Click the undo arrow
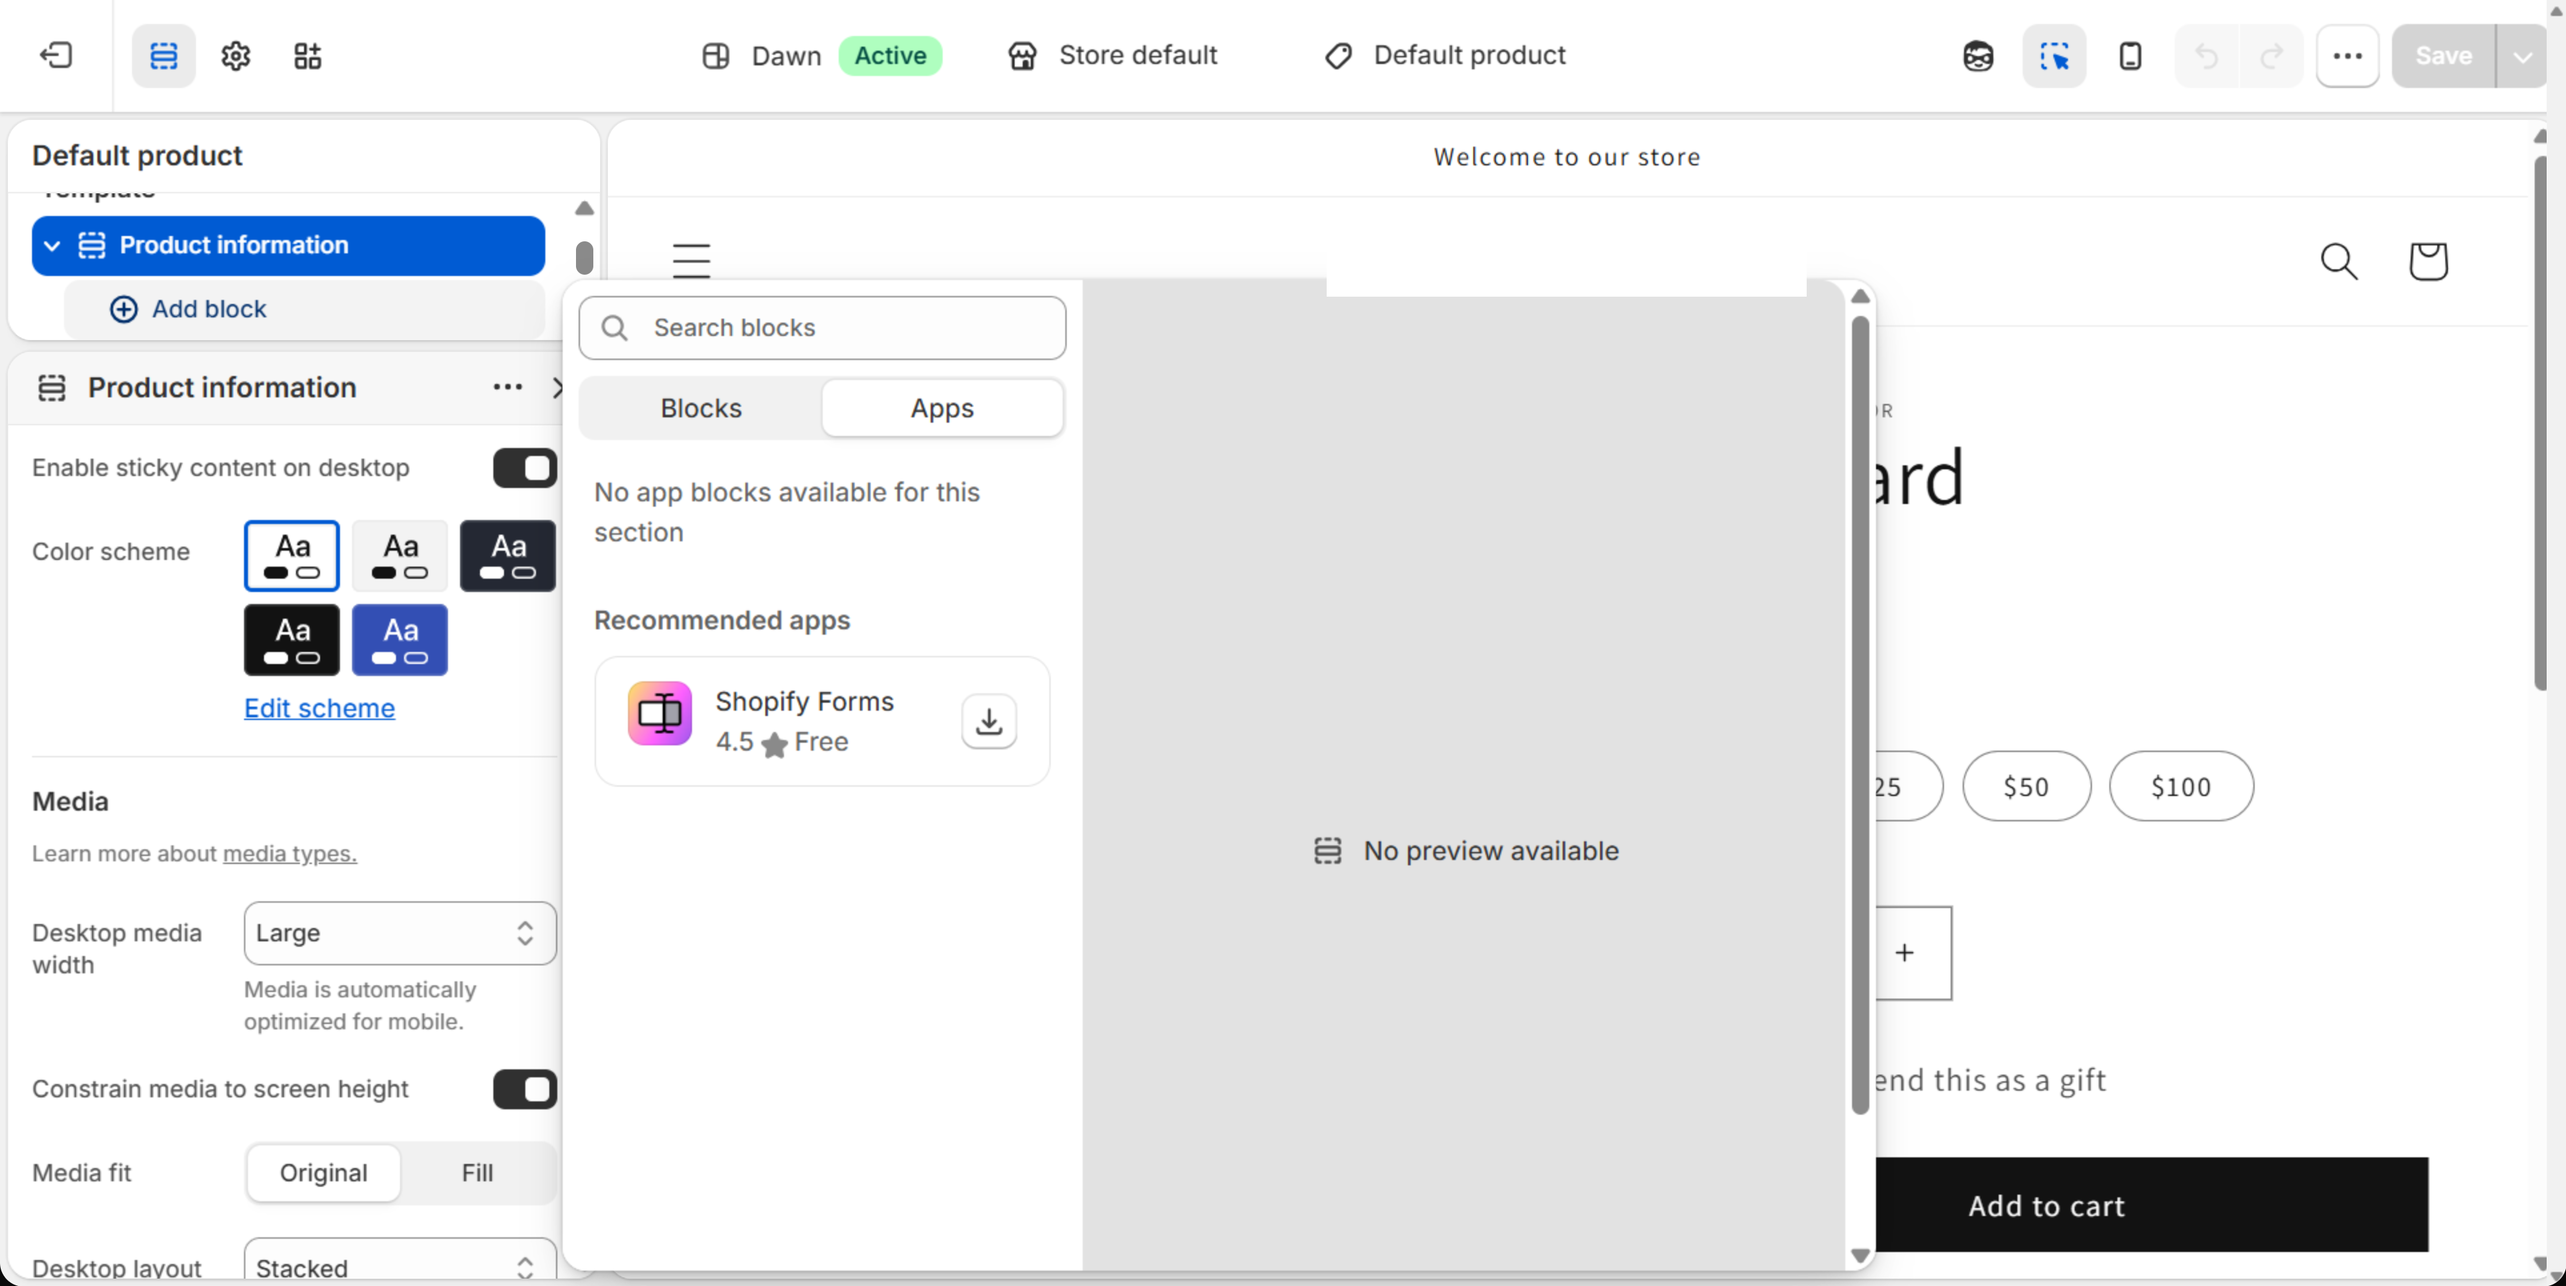The height and width of the screenshot is (1286, 2566). [x=2206, y=56]
